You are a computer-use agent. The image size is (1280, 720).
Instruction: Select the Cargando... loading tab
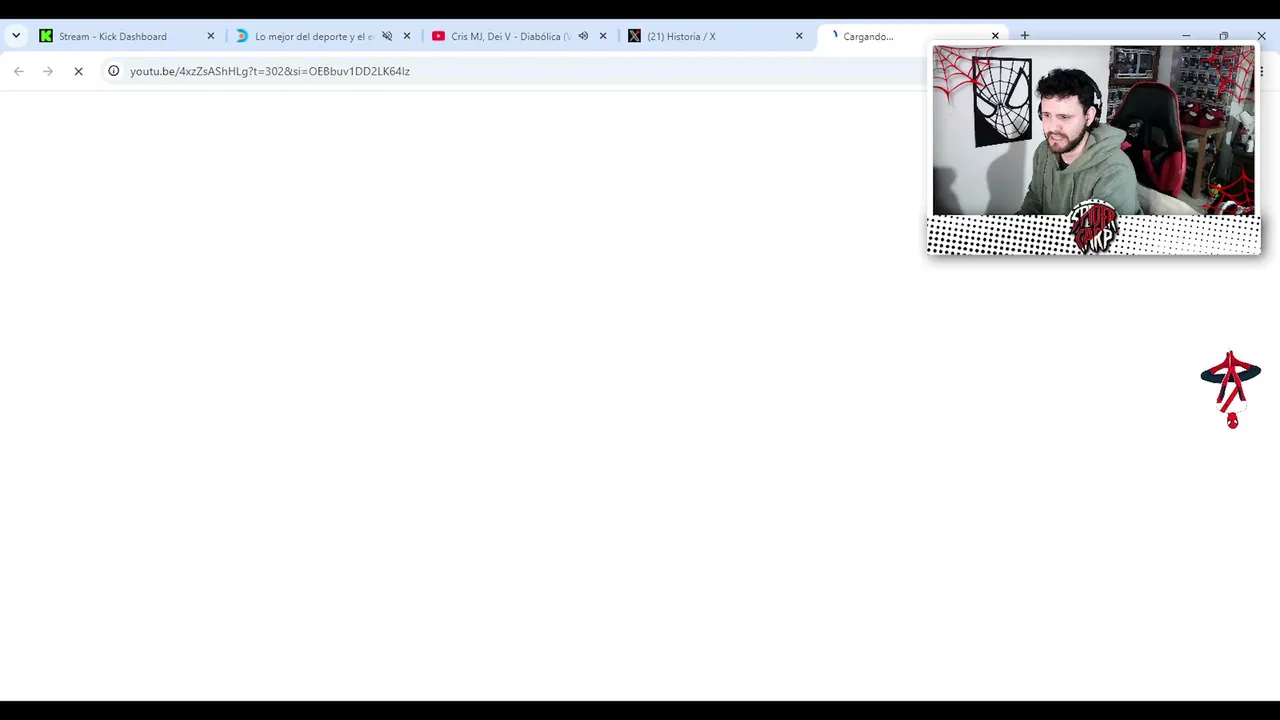pyautogui.click(x=910, y=36)
